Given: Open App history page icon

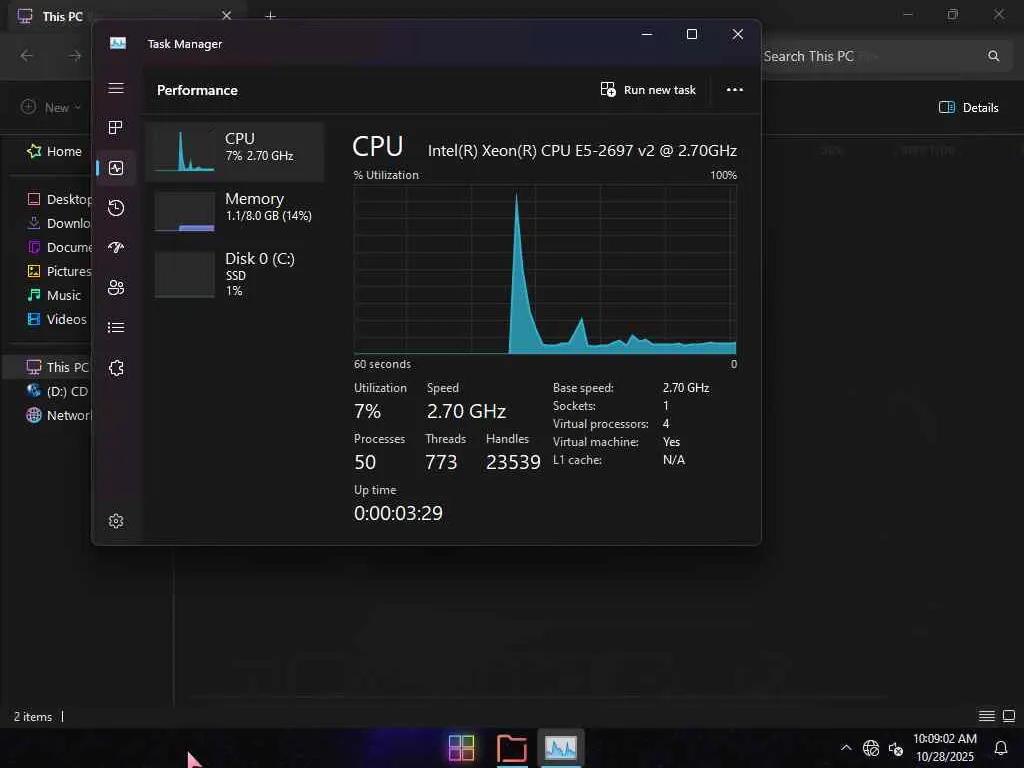Looking at the screenshot, I should point(116,208).
